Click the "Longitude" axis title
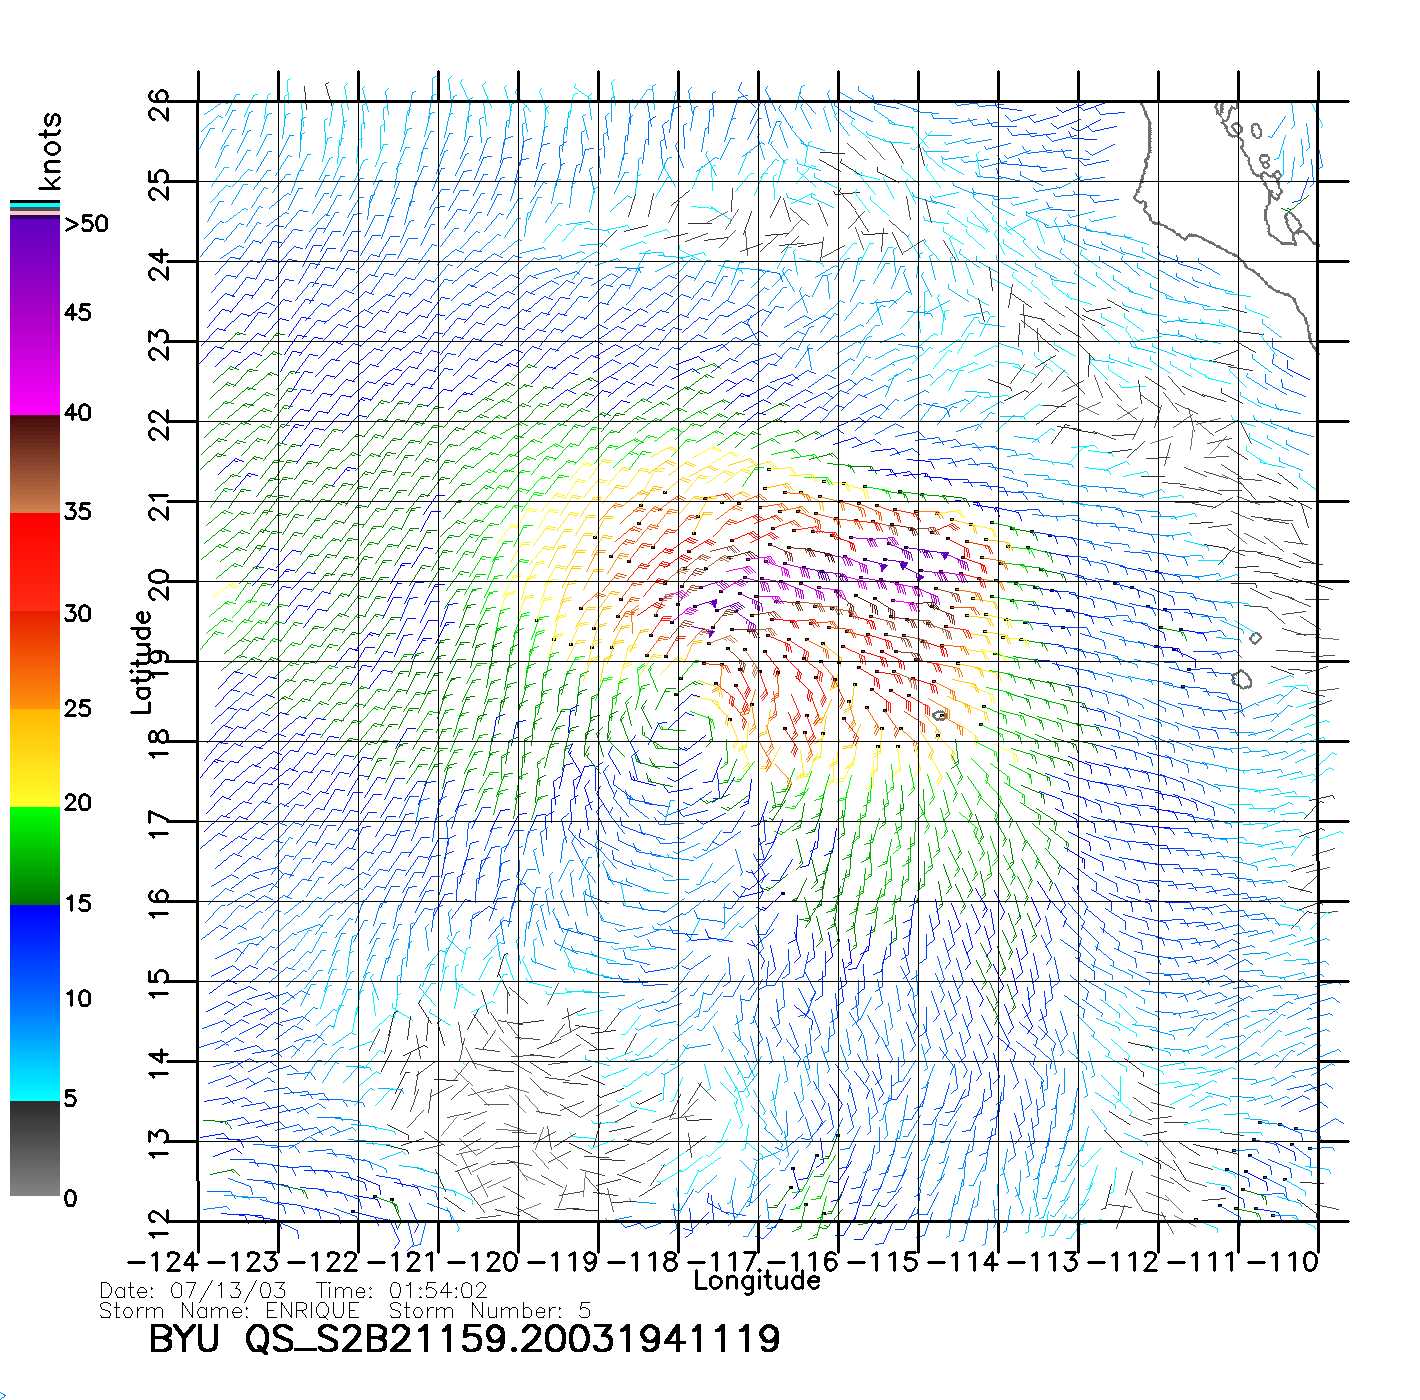Screen dimensions: 1420x1400 pos(757,1281)
